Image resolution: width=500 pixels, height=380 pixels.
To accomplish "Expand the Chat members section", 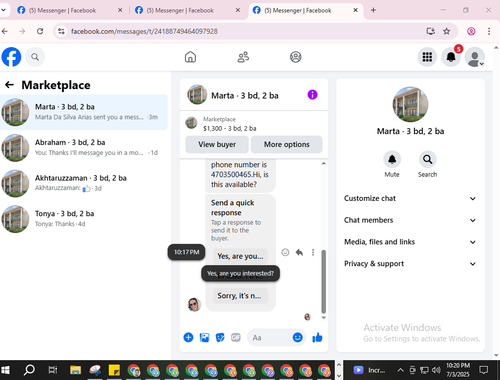I will click(x=410, y=220).
